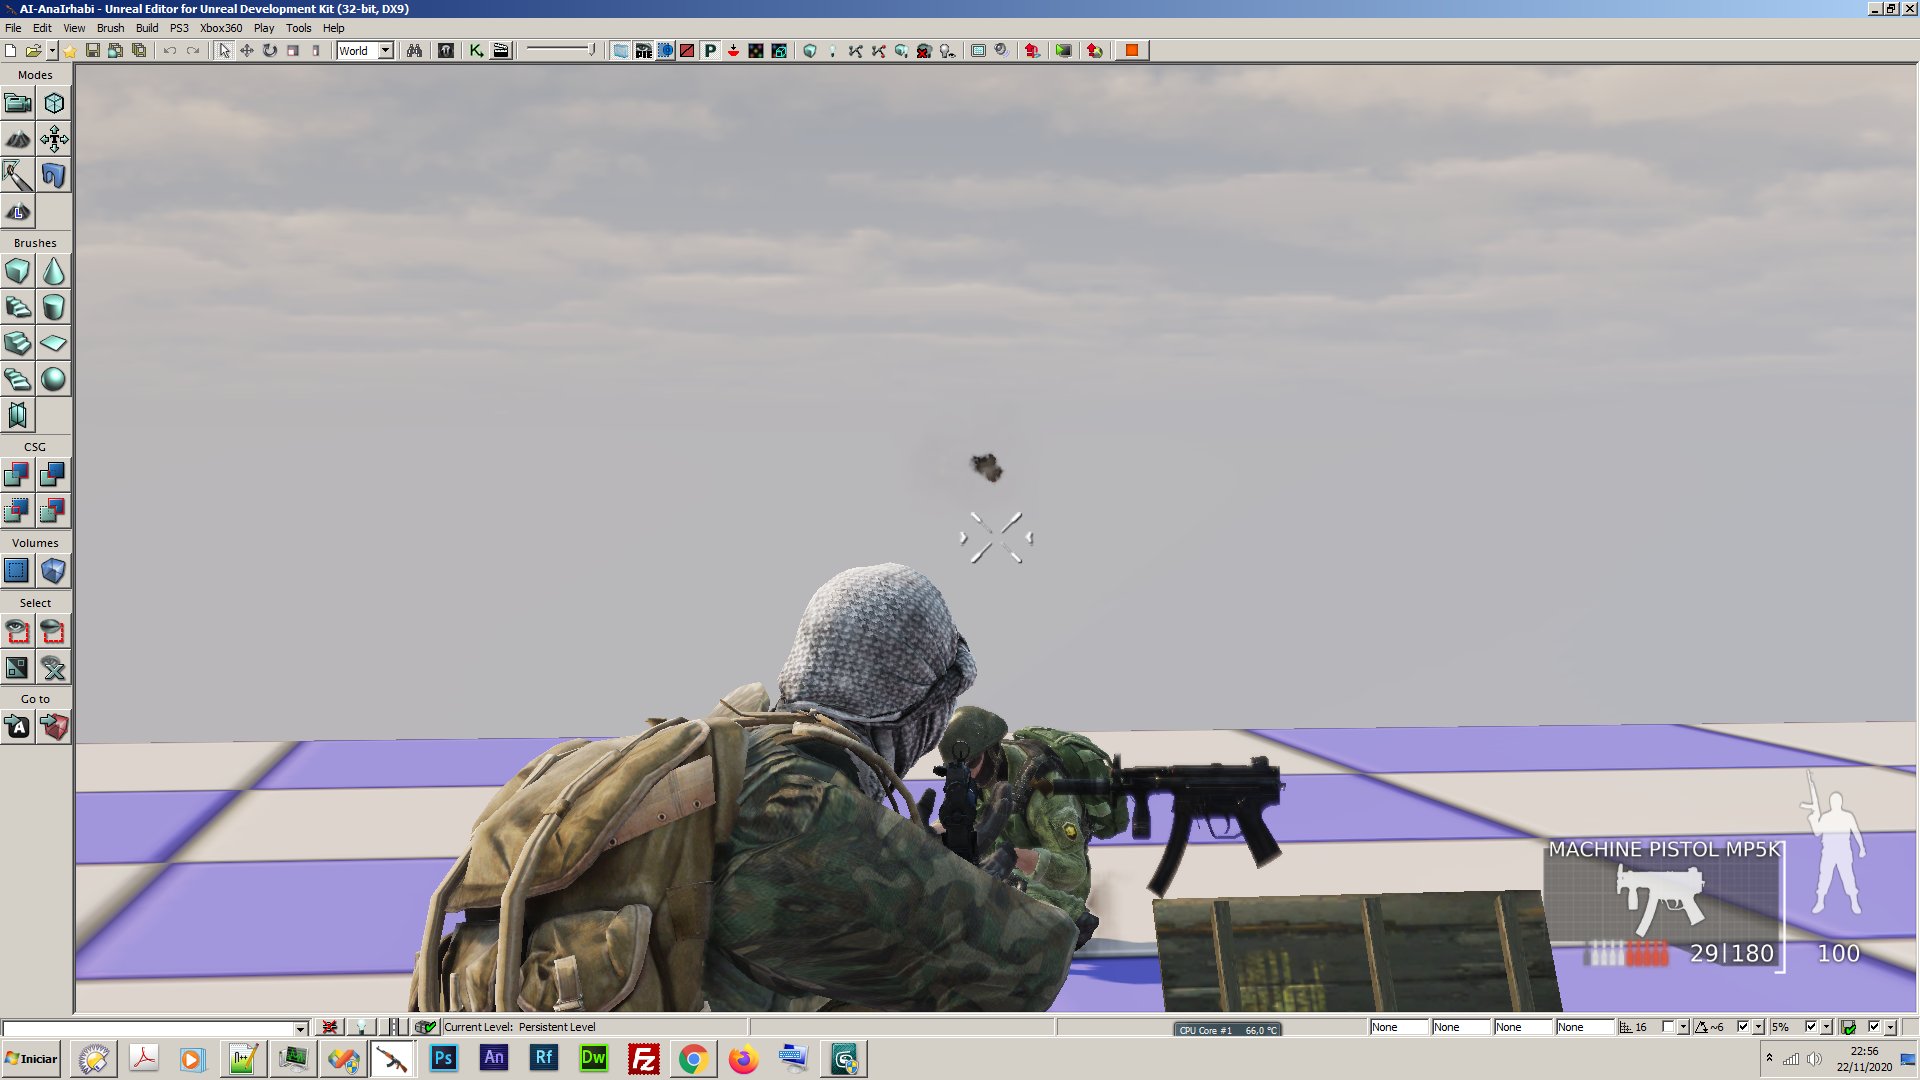The height and width of the screenshot is (1080, 1920).
Task: Expand recent files arrow beside Open
Action: pos(52,50)
